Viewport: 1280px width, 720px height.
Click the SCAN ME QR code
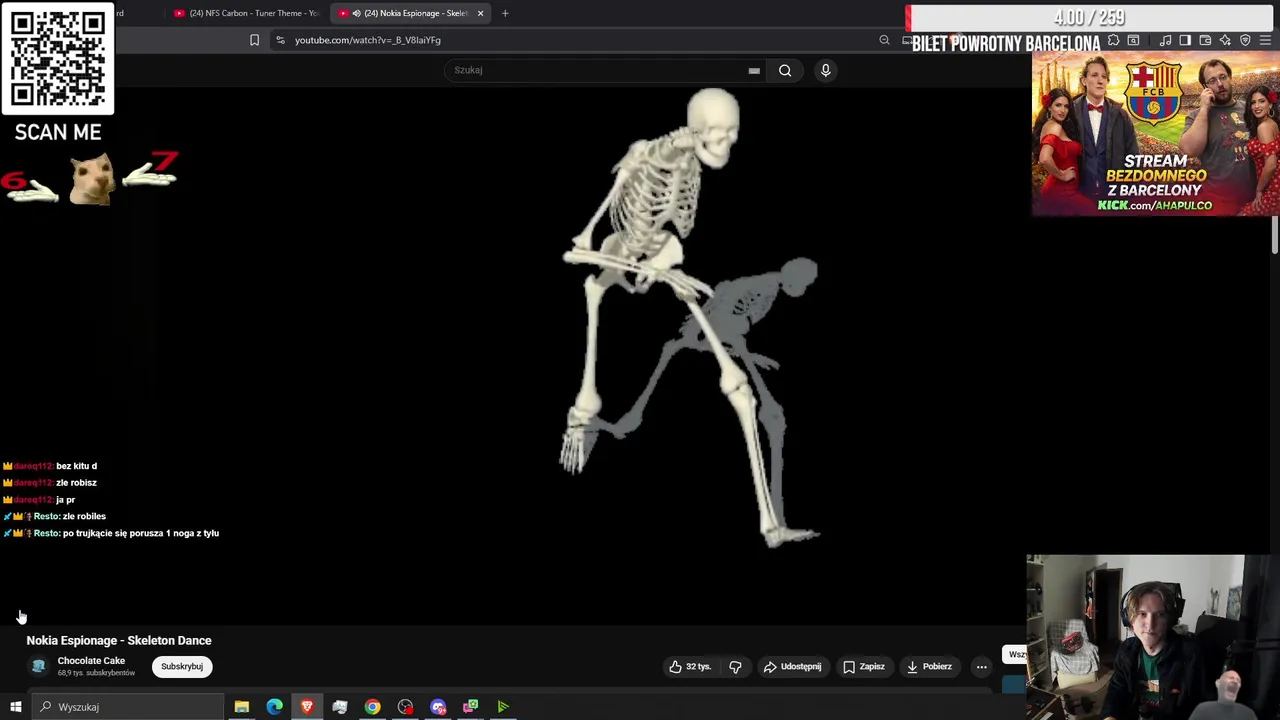coord(58,58)
